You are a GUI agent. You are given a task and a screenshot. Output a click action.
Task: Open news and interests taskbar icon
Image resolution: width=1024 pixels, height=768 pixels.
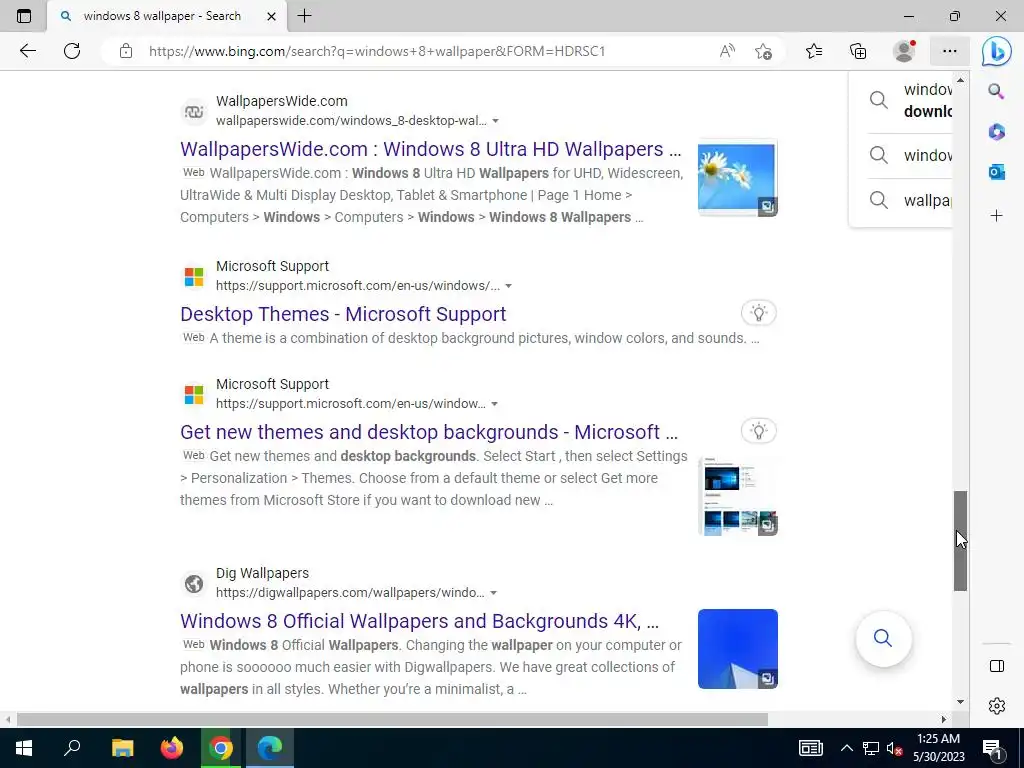(810, 748)
